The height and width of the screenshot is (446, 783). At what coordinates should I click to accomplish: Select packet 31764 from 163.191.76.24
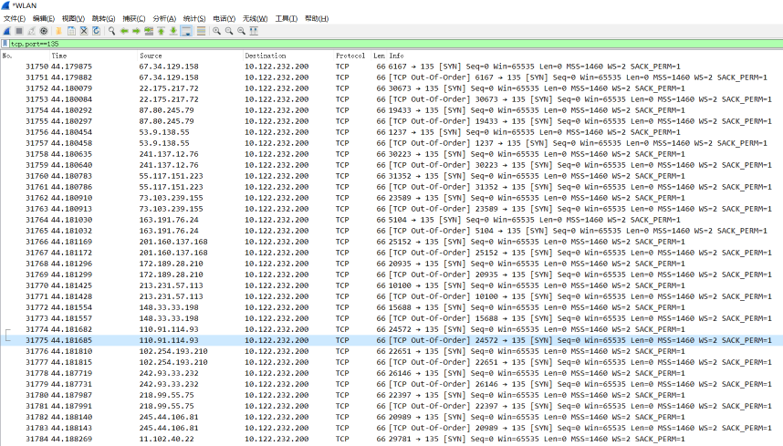[x=392, y=220]
